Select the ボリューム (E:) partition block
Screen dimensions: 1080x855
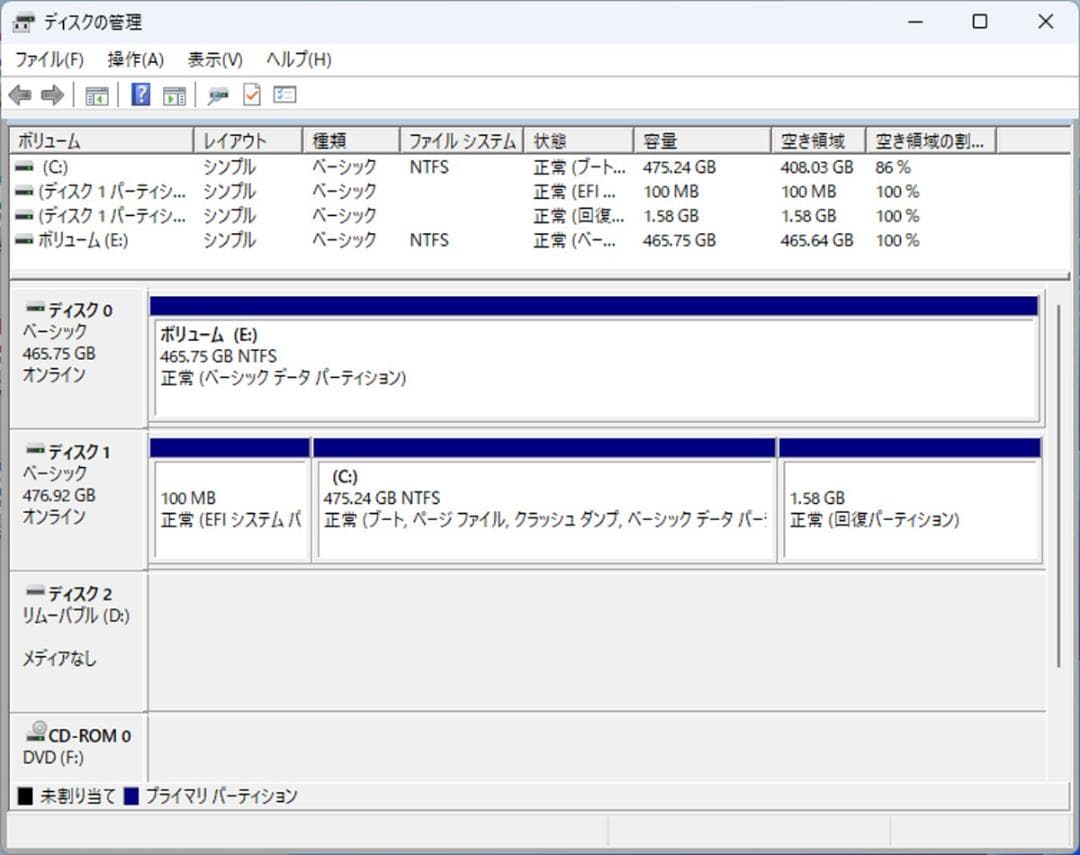595,365
